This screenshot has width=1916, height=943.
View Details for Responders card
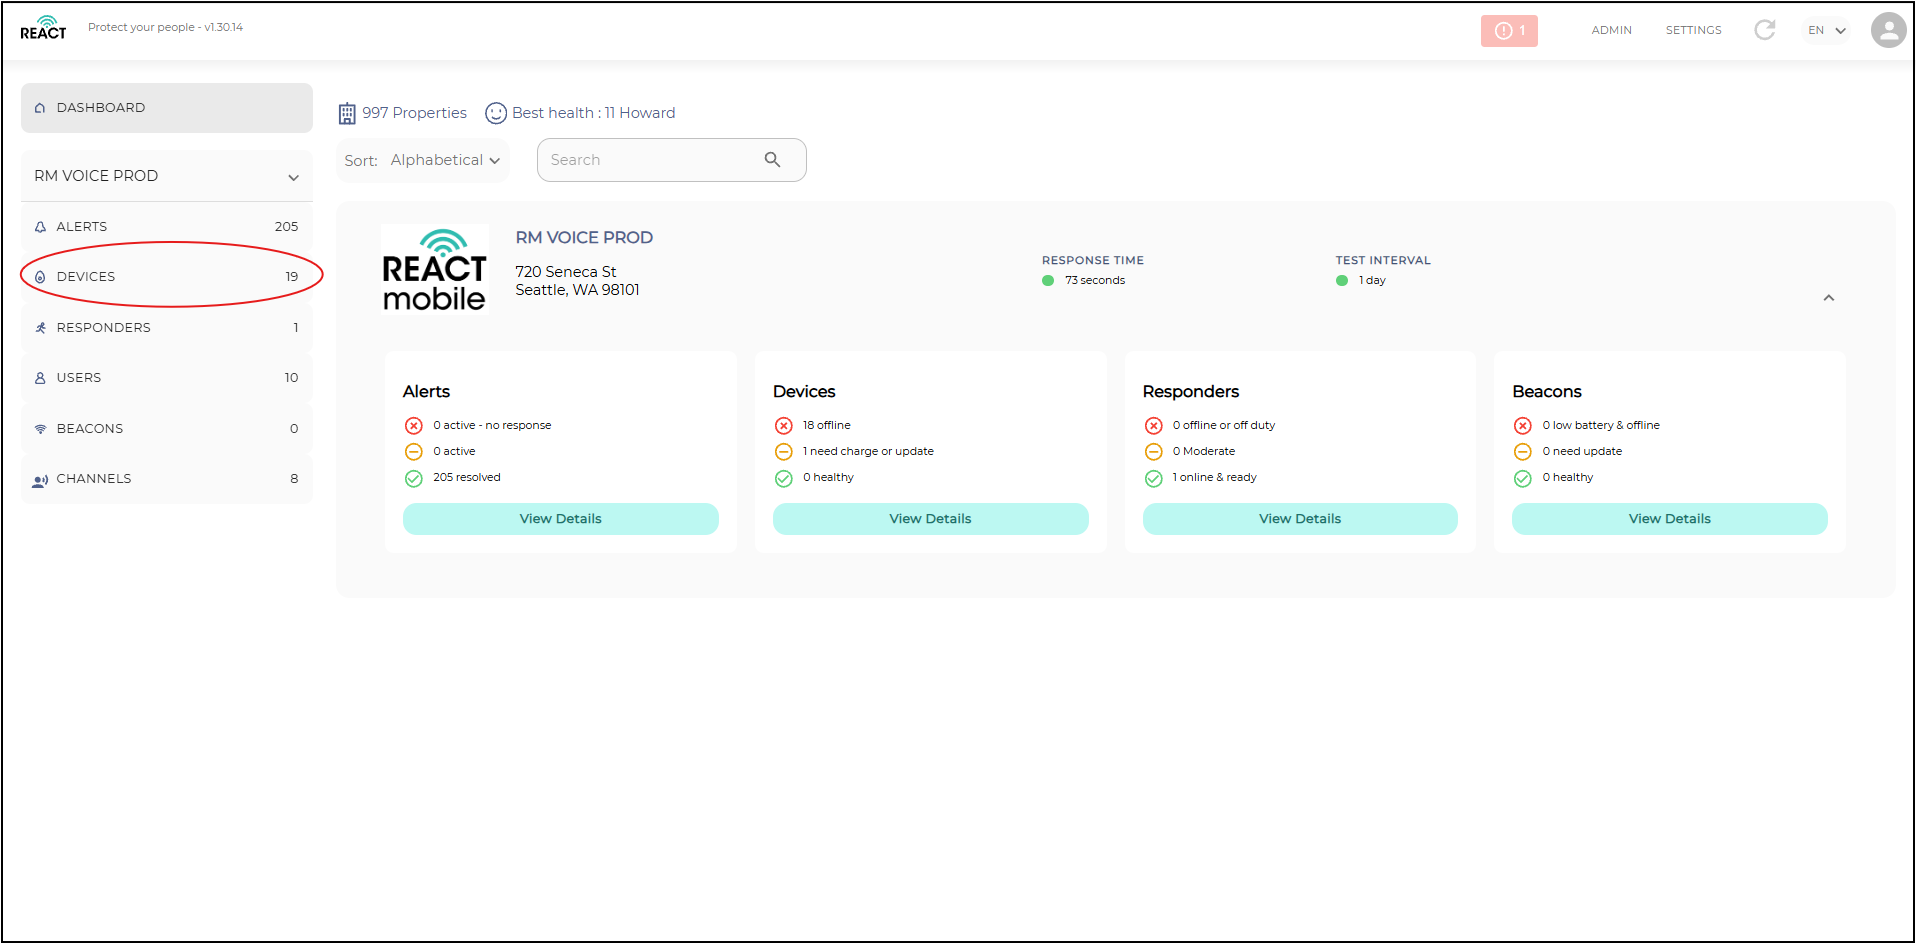pyautogui.click(x=1300, y=519)
